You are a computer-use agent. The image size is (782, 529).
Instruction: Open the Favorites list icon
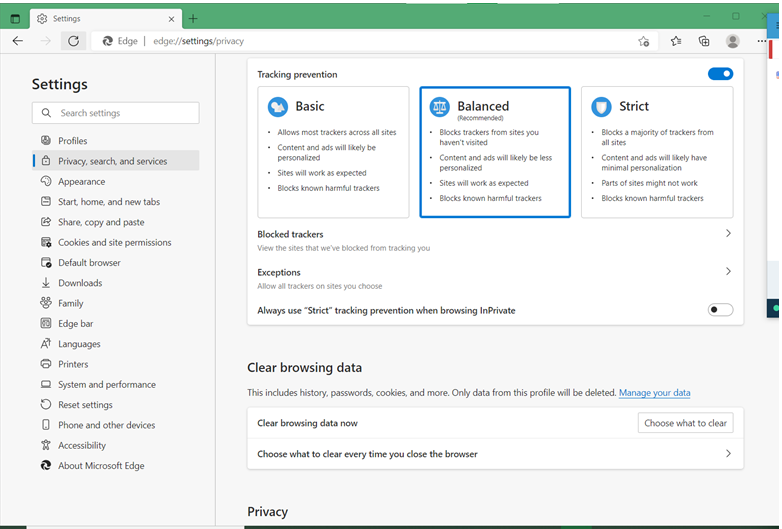(676, 41)
